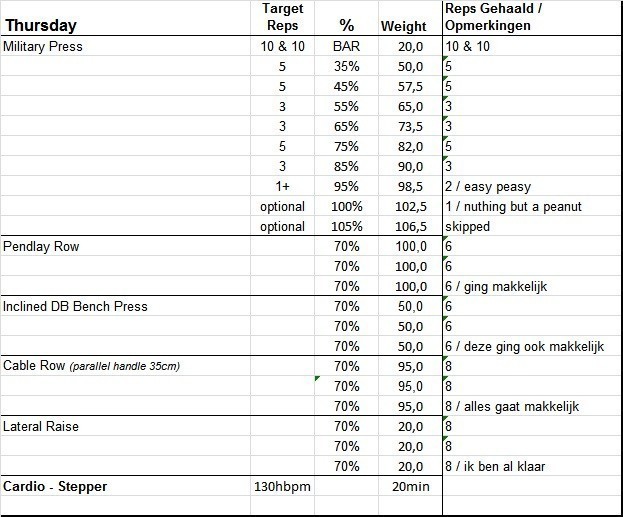This screenshot has width=623, height=517.
Task: Click the '2 / easy peasy' note cell
Action: click(488, 186)
